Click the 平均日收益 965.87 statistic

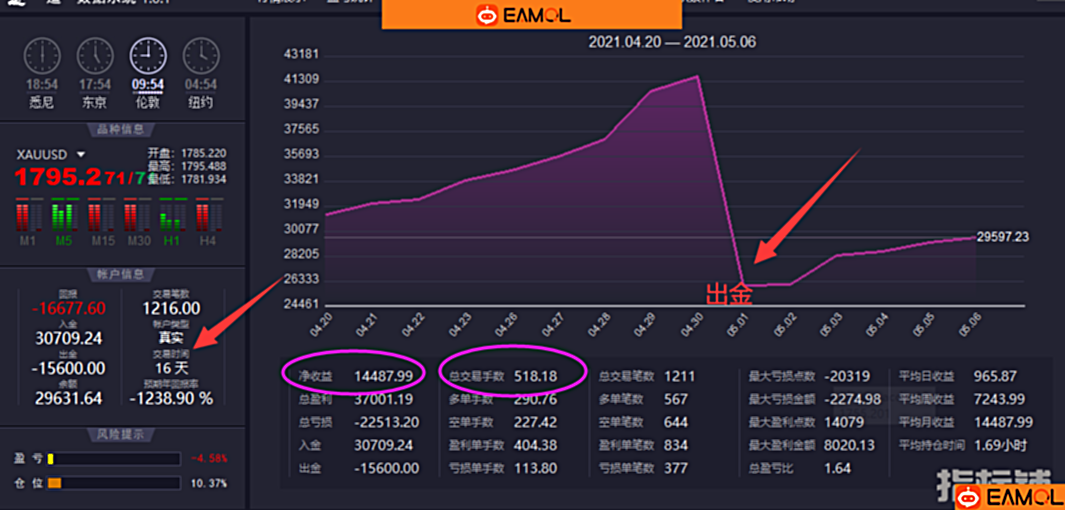click(x=960, y=376)
